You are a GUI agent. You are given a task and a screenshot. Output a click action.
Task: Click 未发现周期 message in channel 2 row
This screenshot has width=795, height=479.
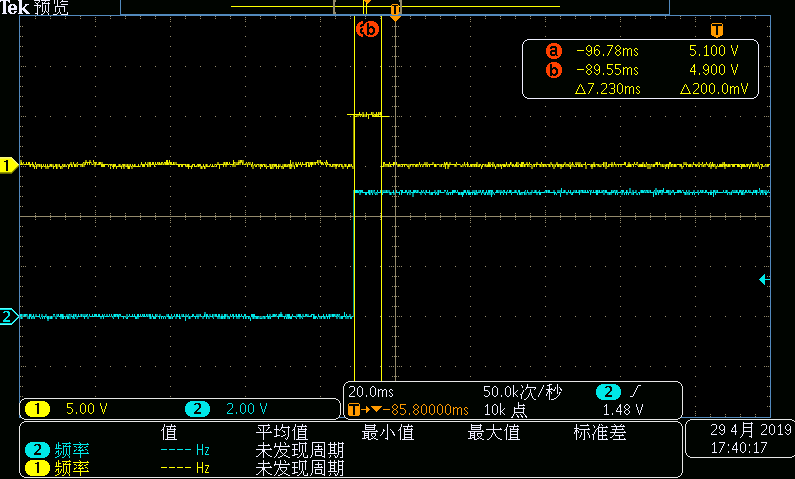300,450
